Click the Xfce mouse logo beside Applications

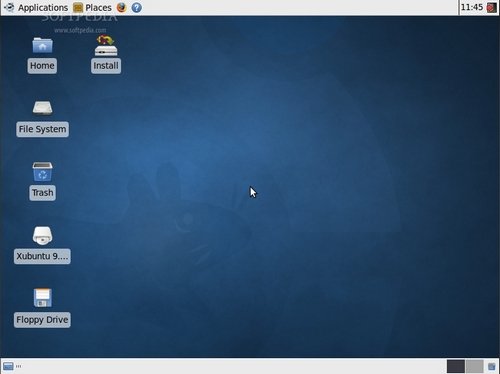[9, 7]
